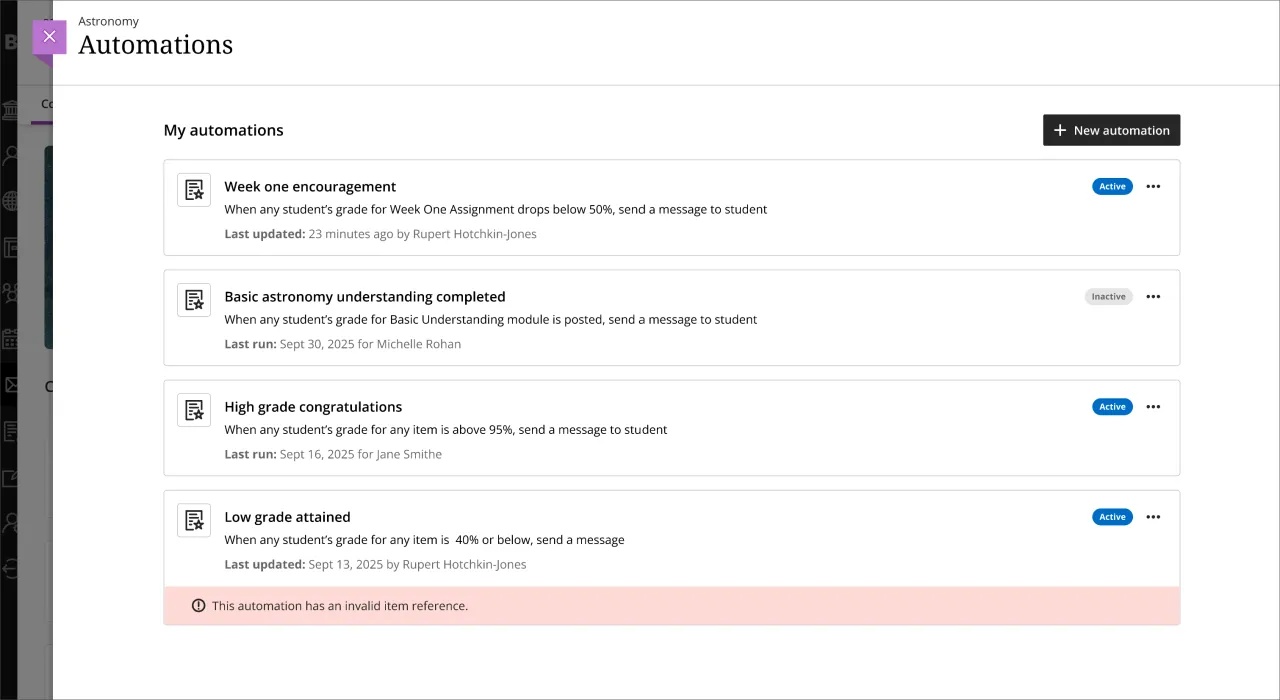Open the Calendar icon in the left sidebar
The image size is (1280, 700).
tap(11, 338)
